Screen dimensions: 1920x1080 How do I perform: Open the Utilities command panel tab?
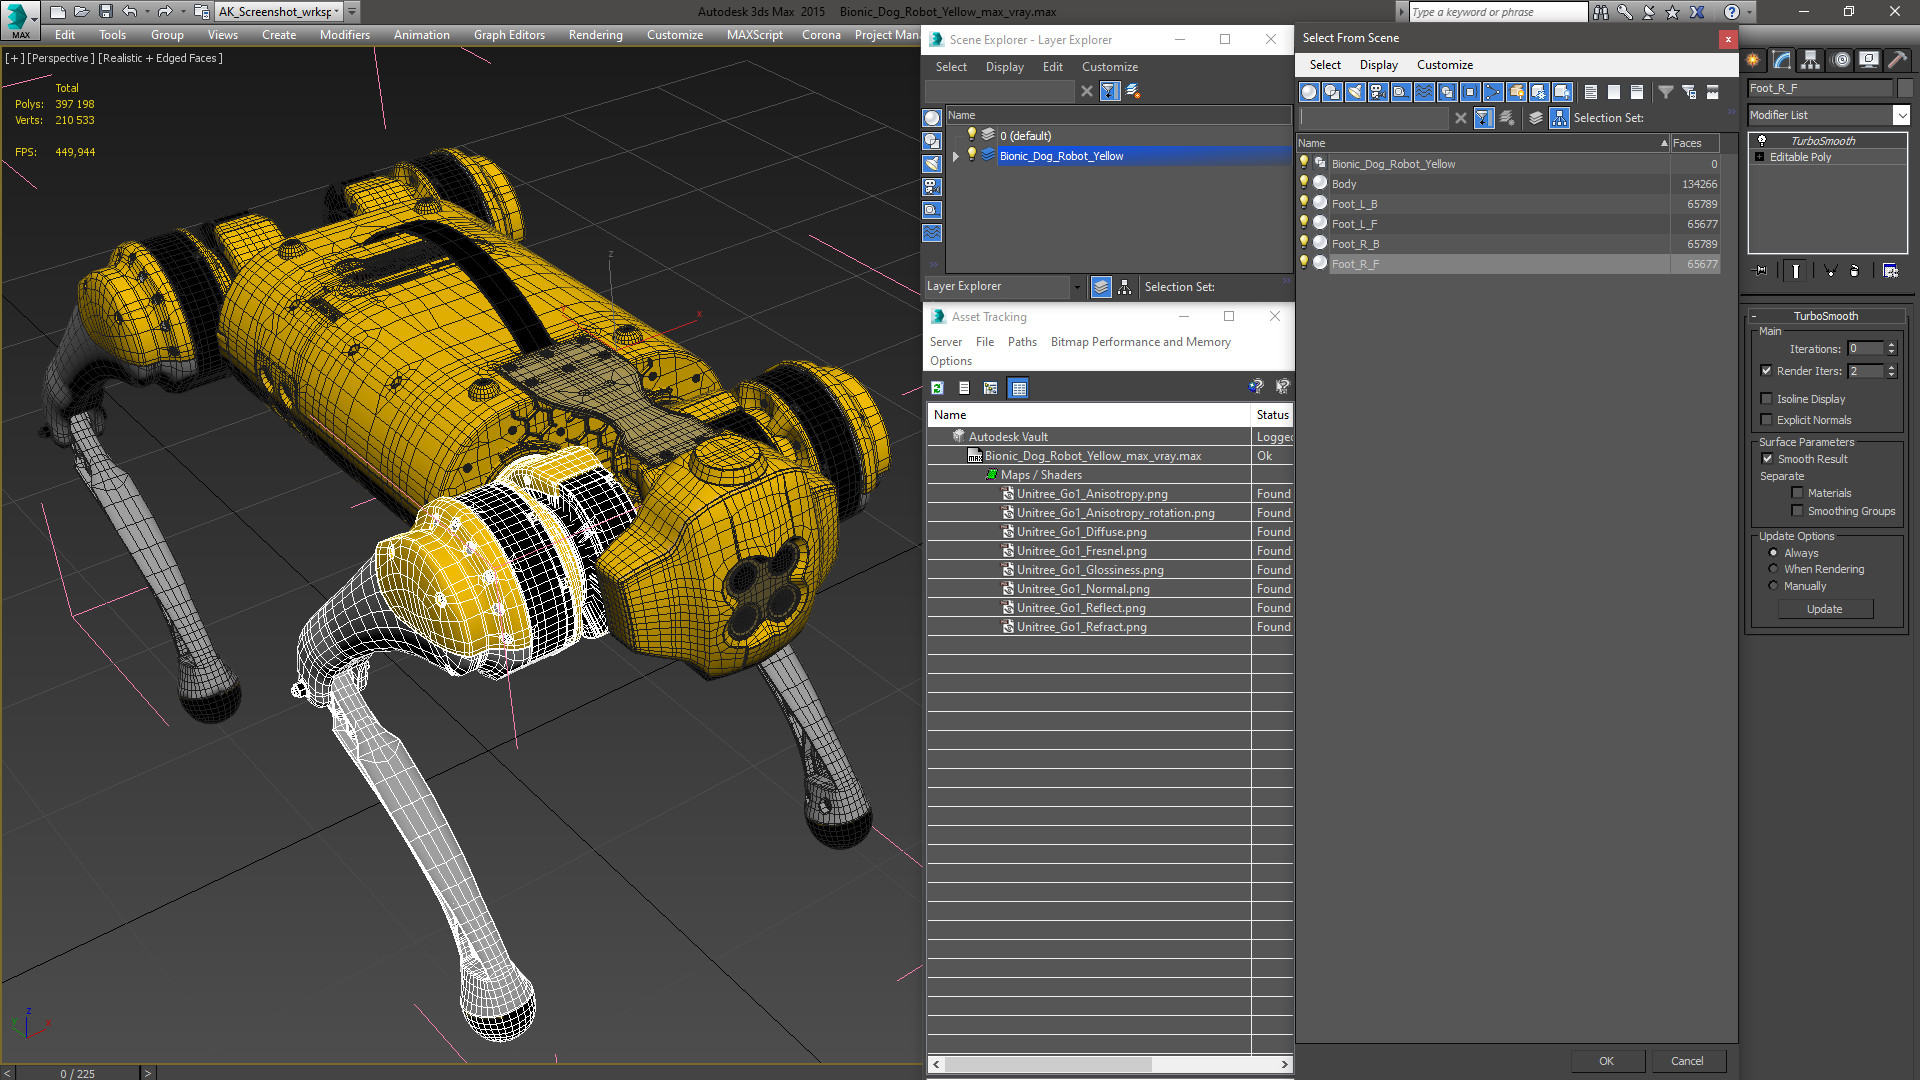[1897, 60]
